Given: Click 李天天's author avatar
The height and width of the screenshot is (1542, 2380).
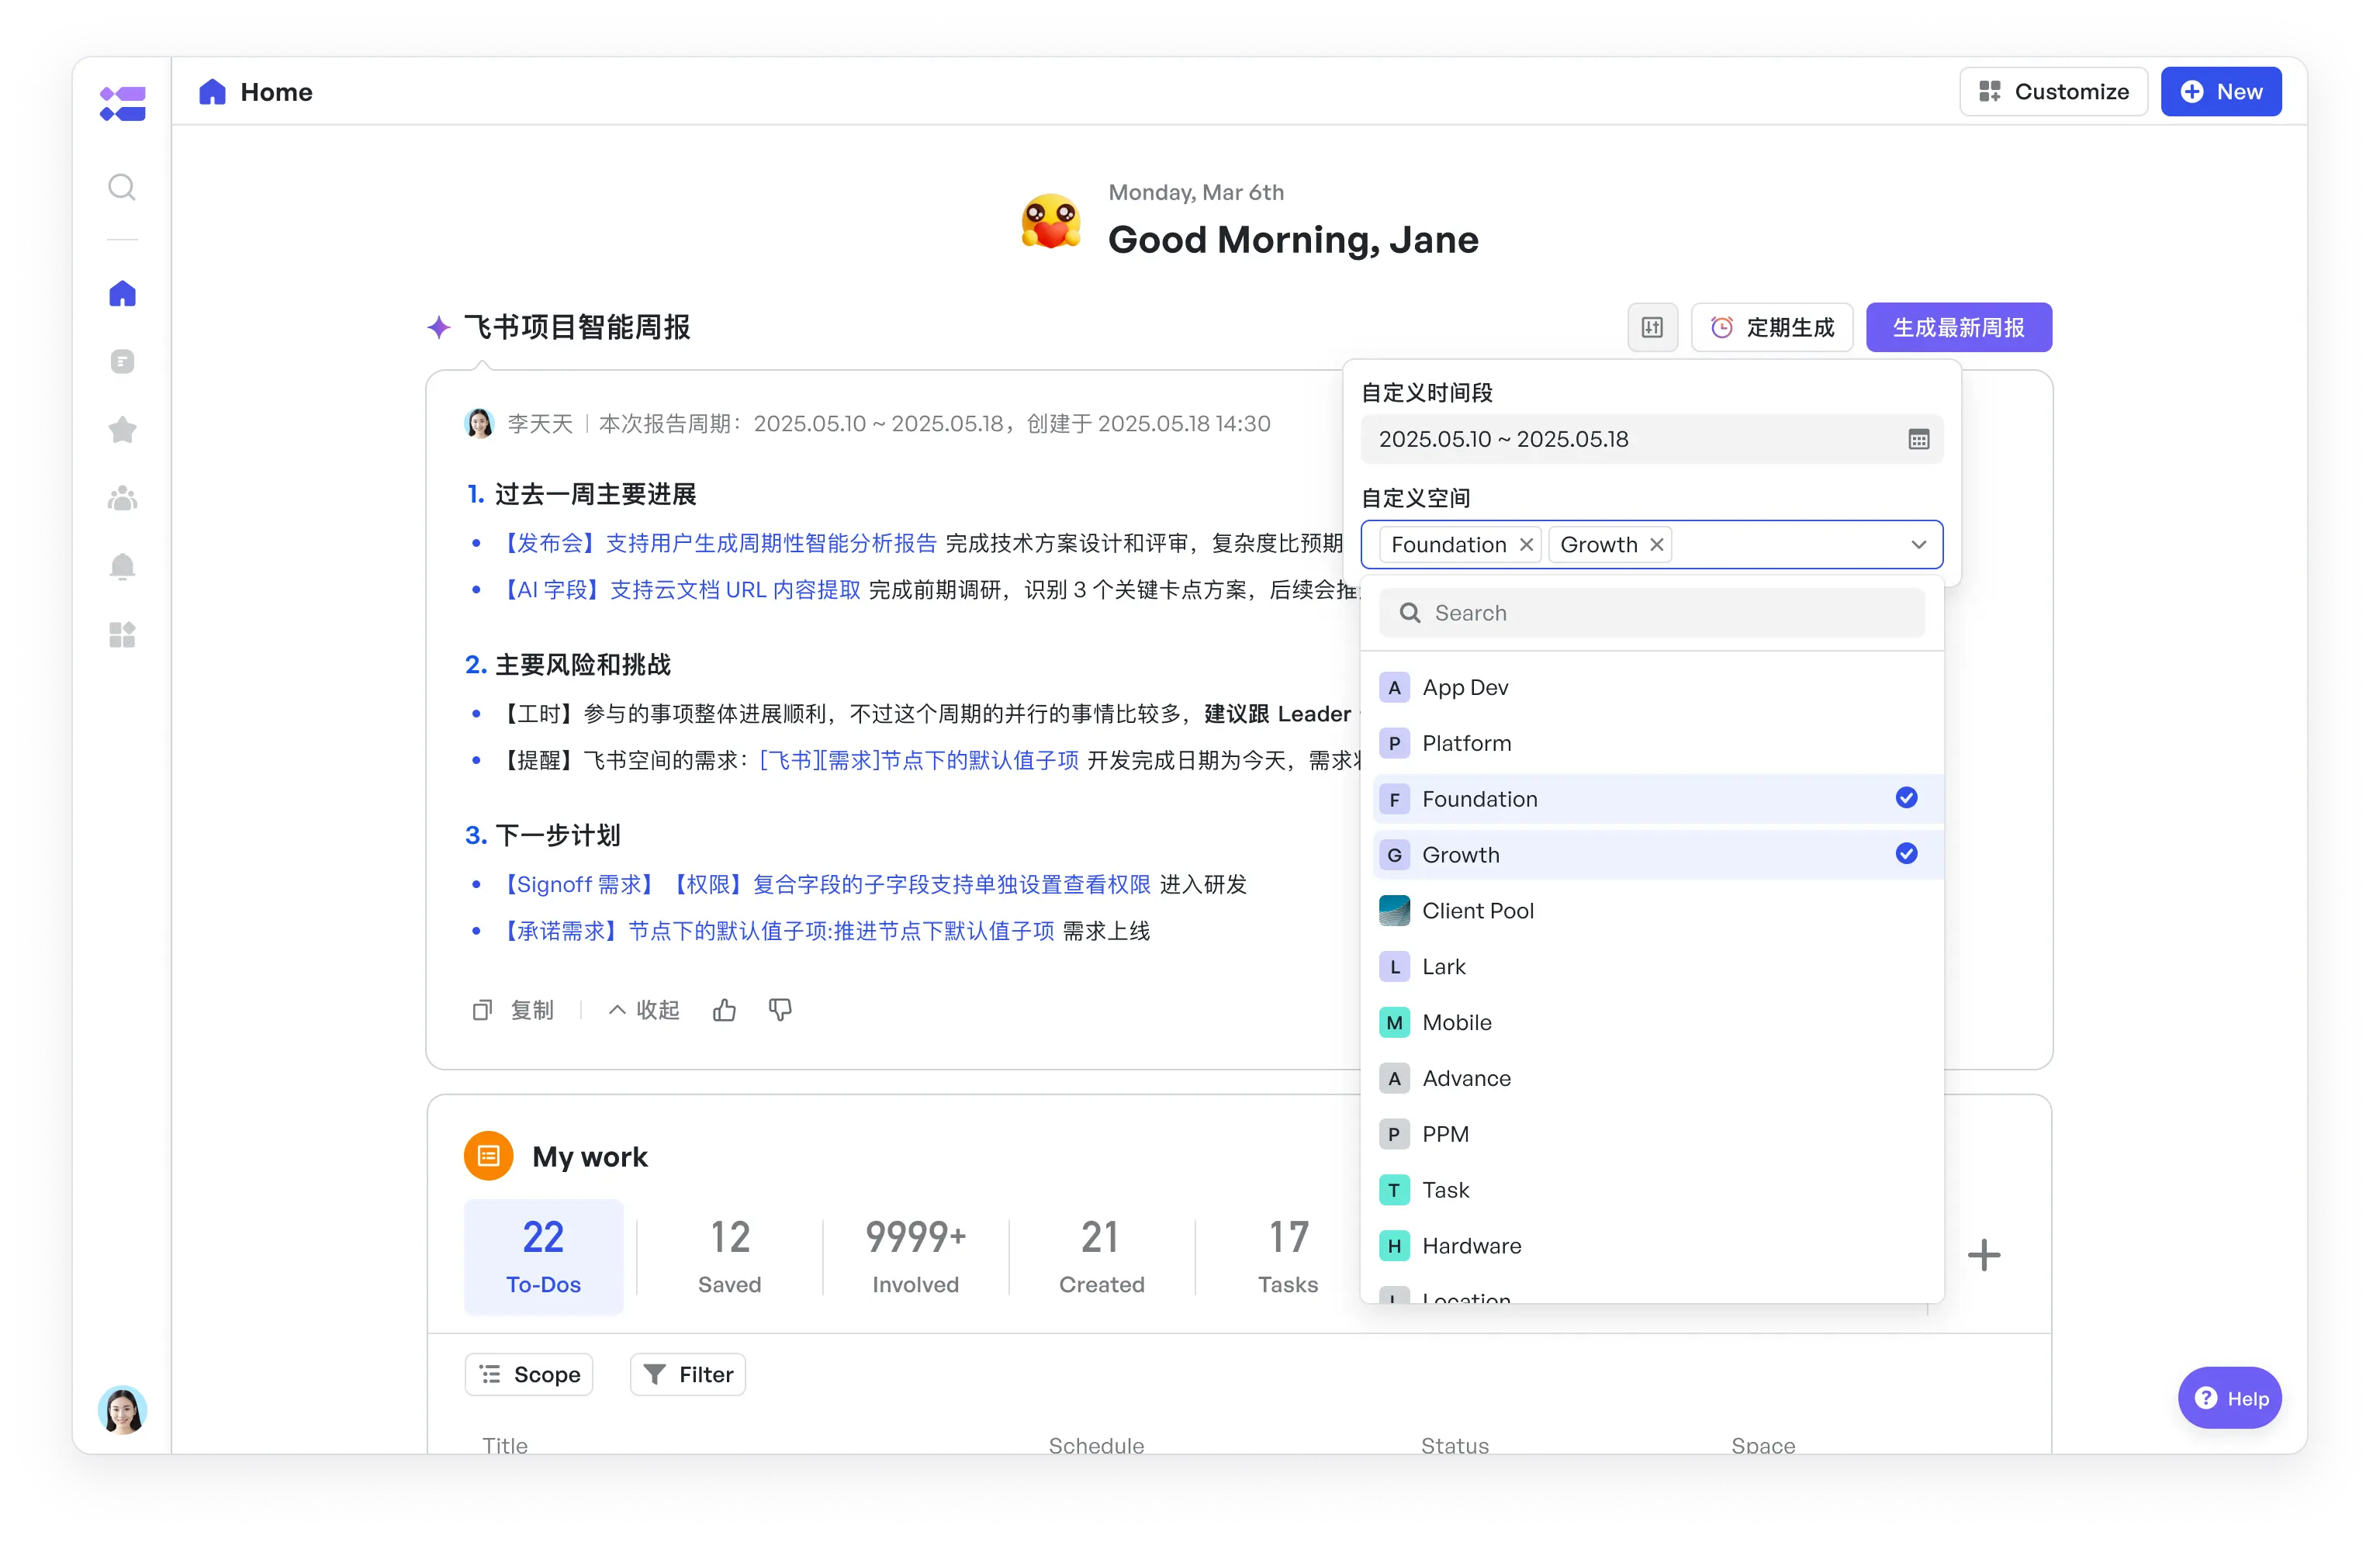Looking at the screenshot, I should [x=480, y=424].
